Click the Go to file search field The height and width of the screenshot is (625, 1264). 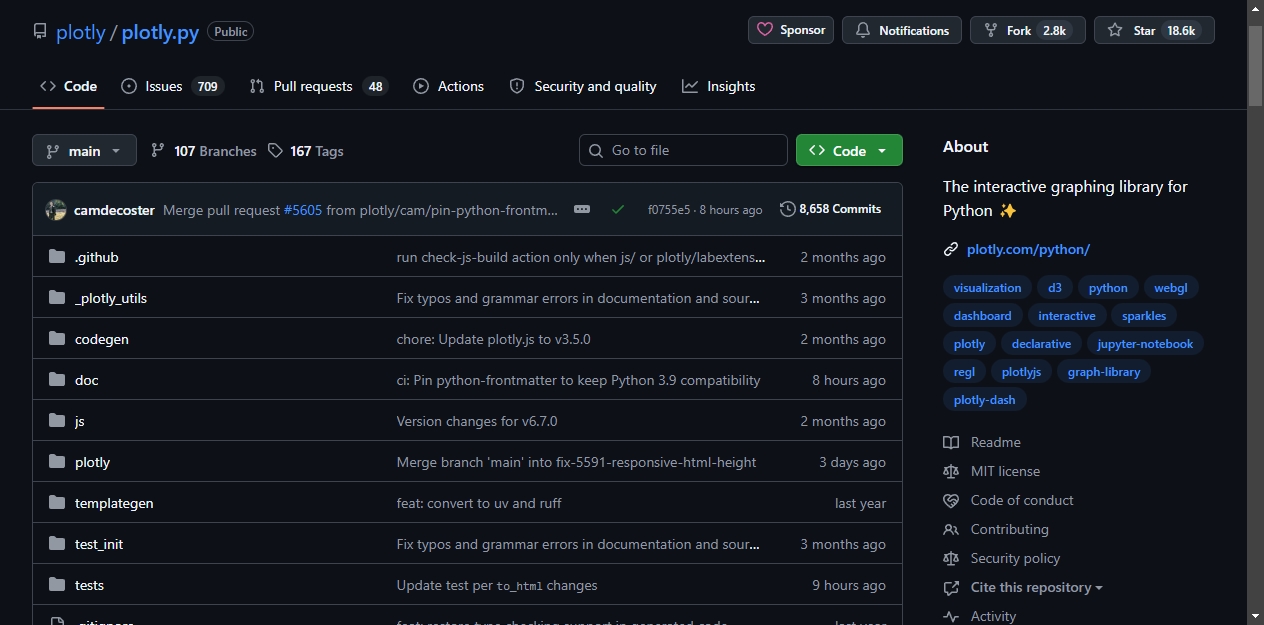point(683,150)
